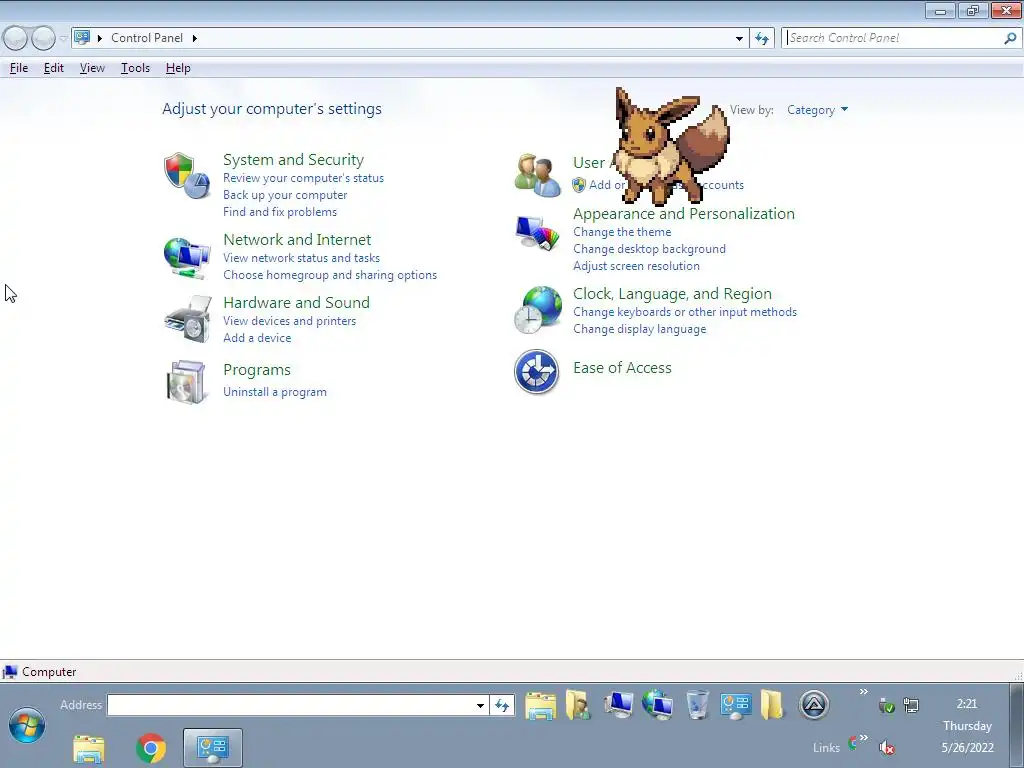Click the Control Panel breadcrumb label

coord(147,38)
